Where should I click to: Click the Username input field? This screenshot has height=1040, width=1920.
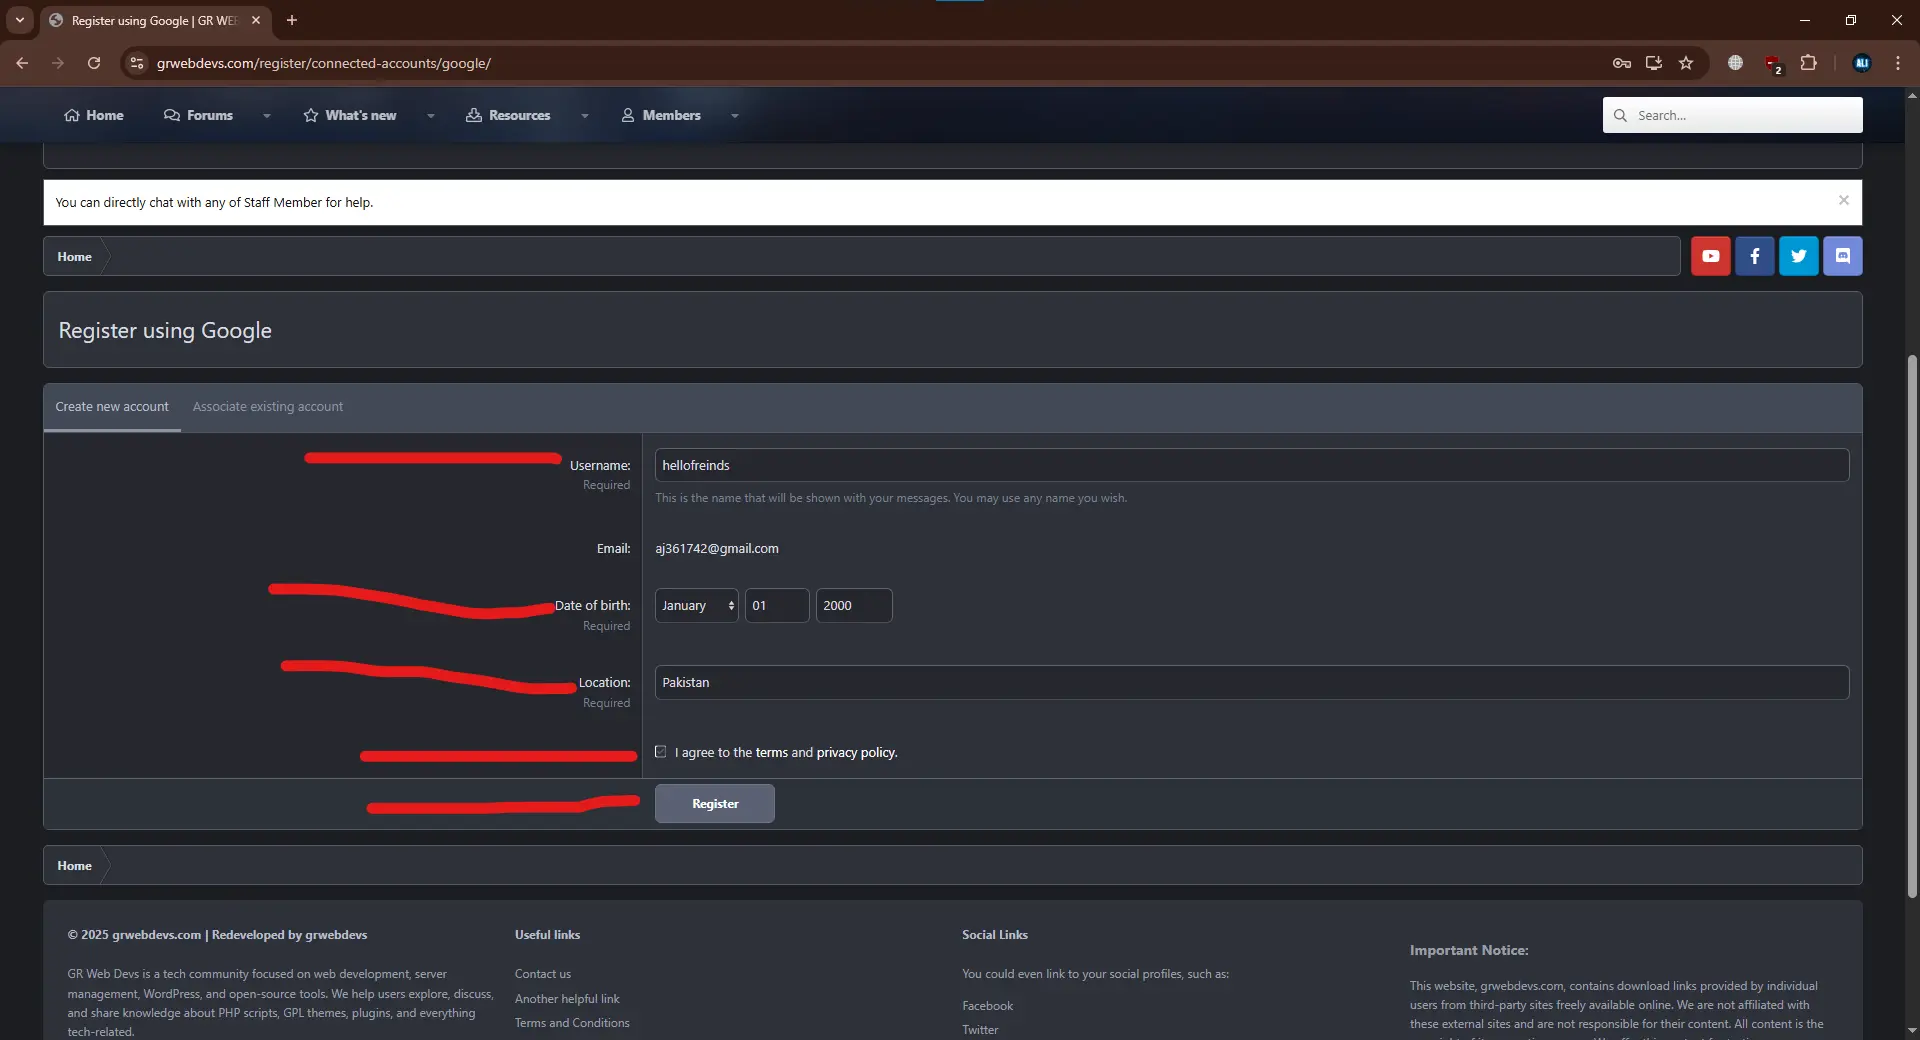tap(1250, 466)
